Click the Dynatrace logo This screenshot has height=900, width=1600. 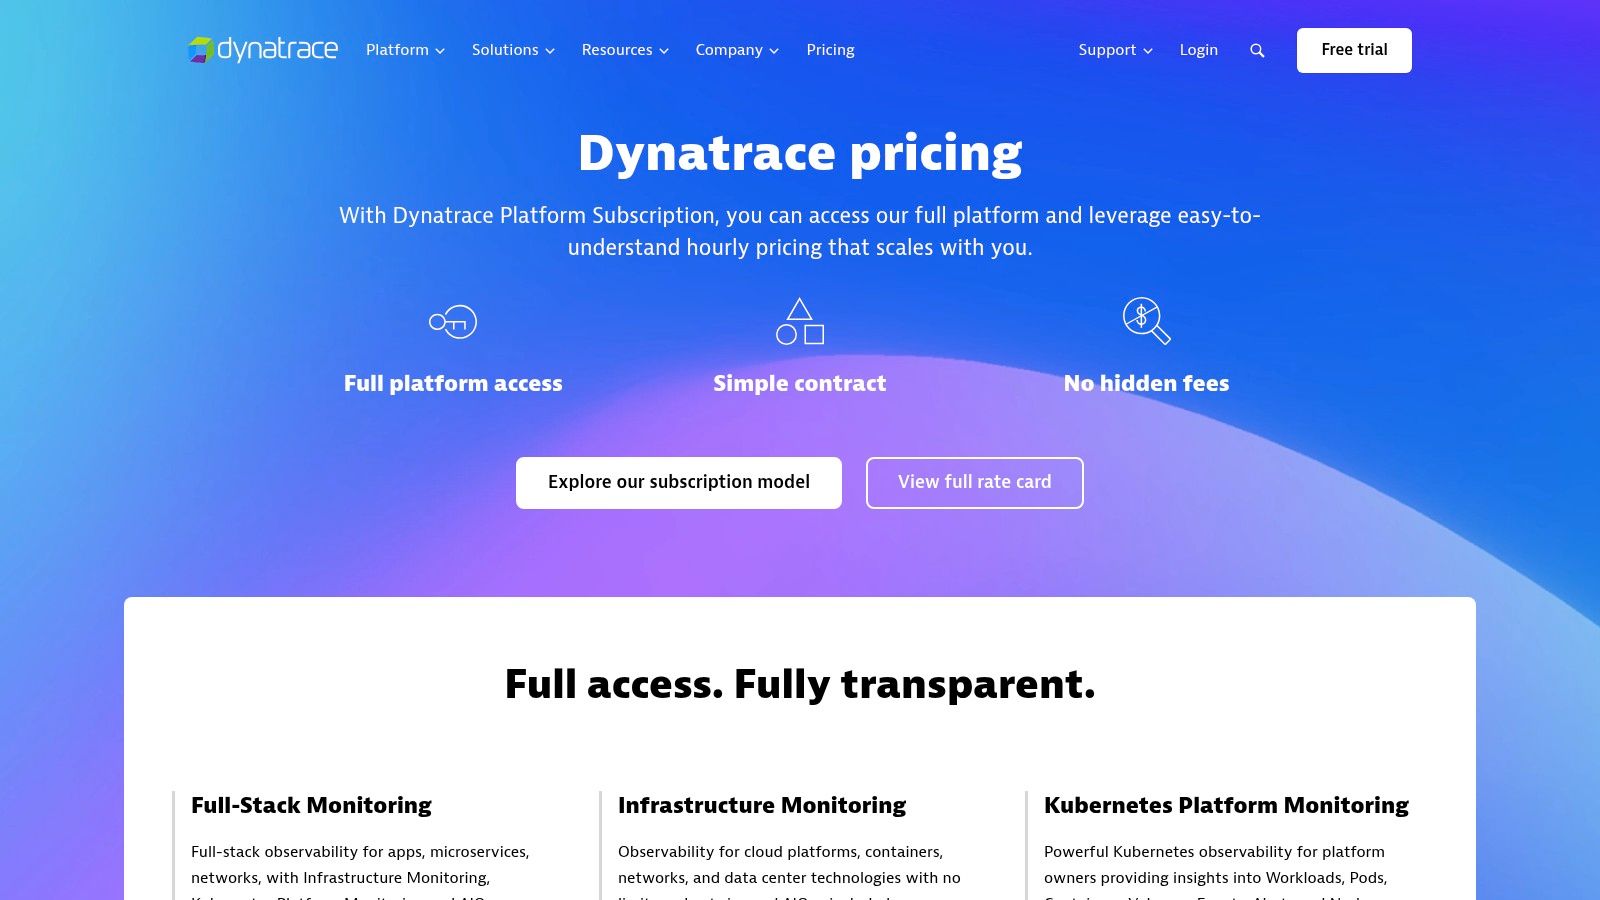click(263, 49)
